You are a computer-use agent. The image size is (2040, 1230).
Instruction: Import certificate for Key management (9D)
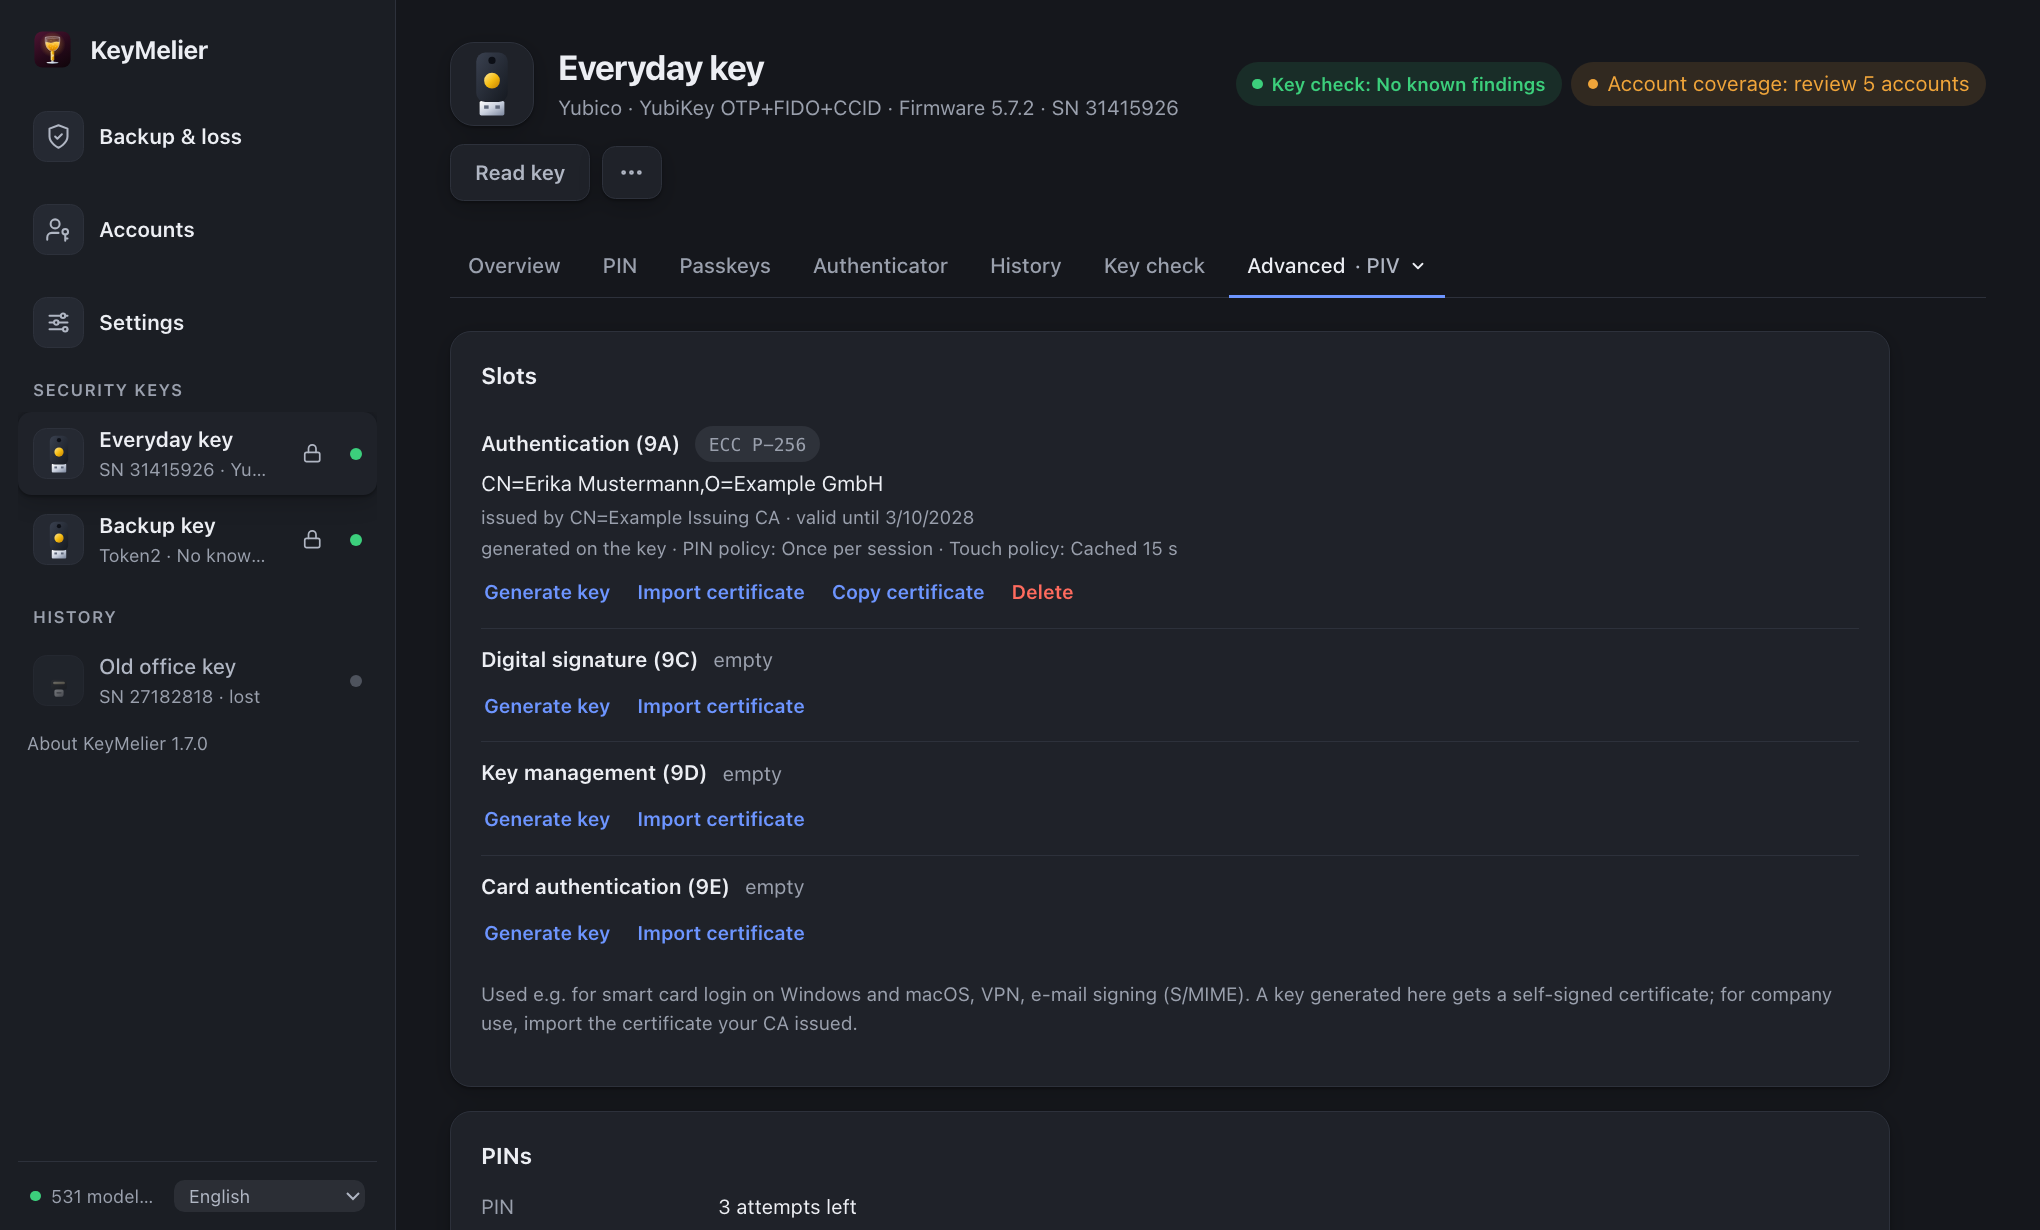(721, 819)
